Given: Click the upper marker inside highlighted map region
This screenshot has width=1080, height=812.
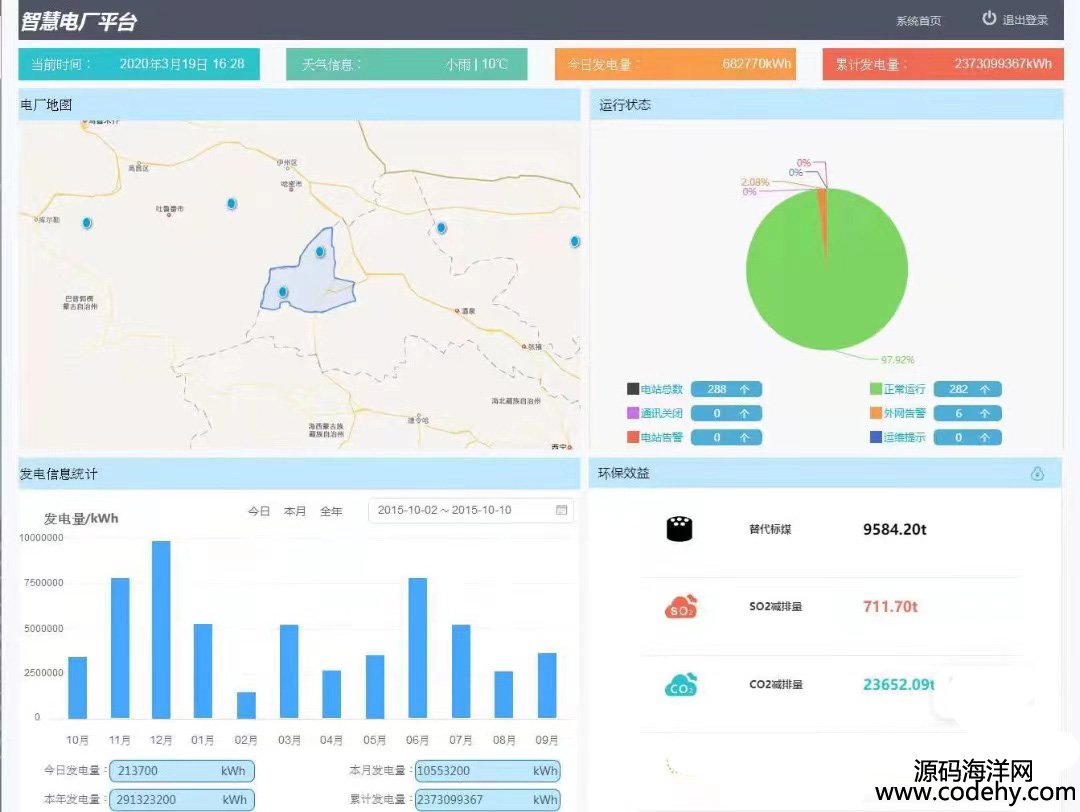Looking at the screenshot, I should pyautogui.click(x=320, y=252).
